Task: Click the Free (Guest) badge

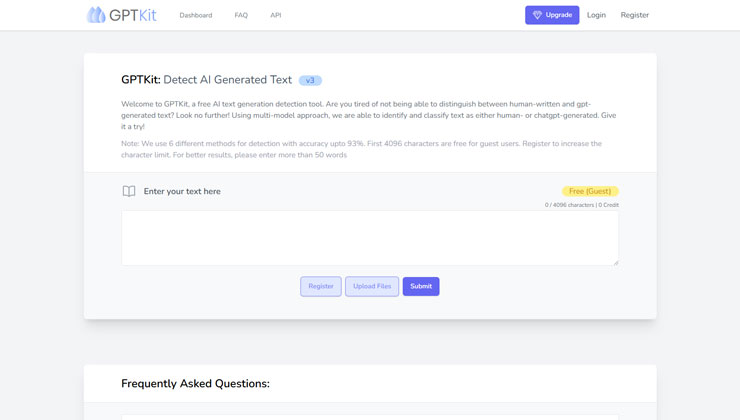Action: pos(590,191)
